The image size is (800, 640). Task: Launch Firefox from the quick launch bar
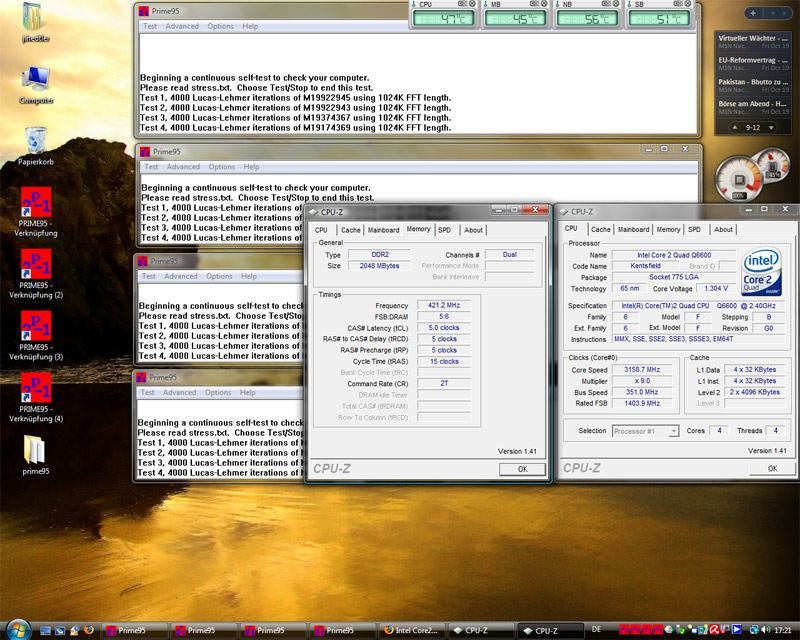click(x=89, y=630)
